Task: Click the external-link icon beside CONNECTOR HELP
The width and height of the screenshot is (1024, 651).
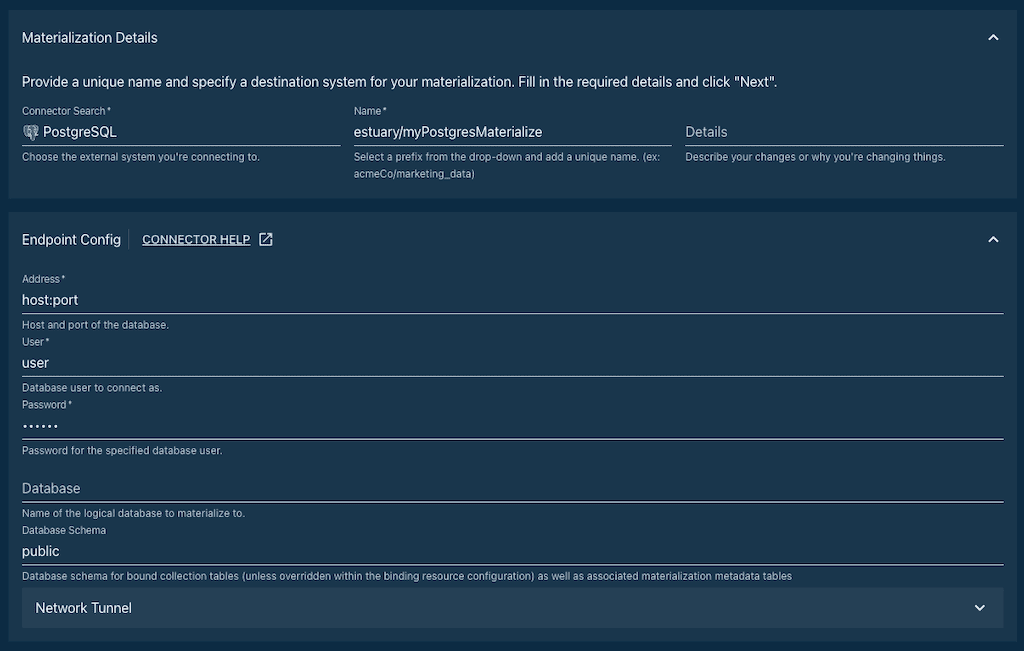Action: tap(264, 239)
